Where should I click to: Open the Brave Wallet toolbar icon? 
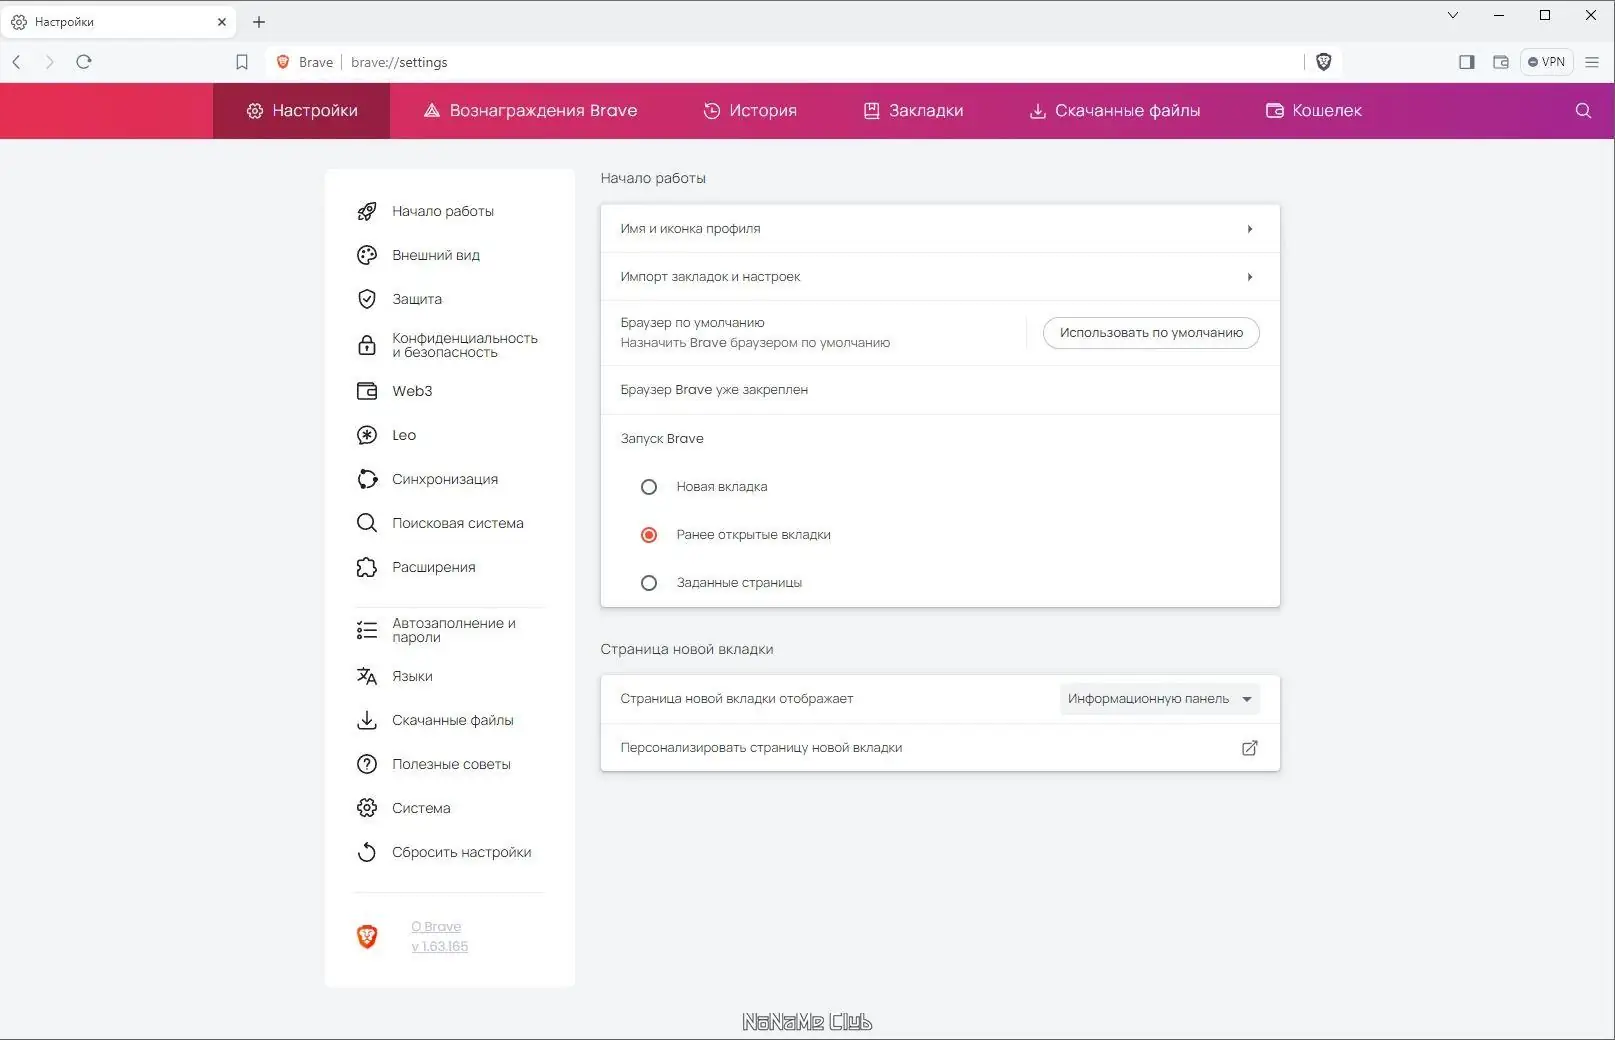pos(1501,62)
